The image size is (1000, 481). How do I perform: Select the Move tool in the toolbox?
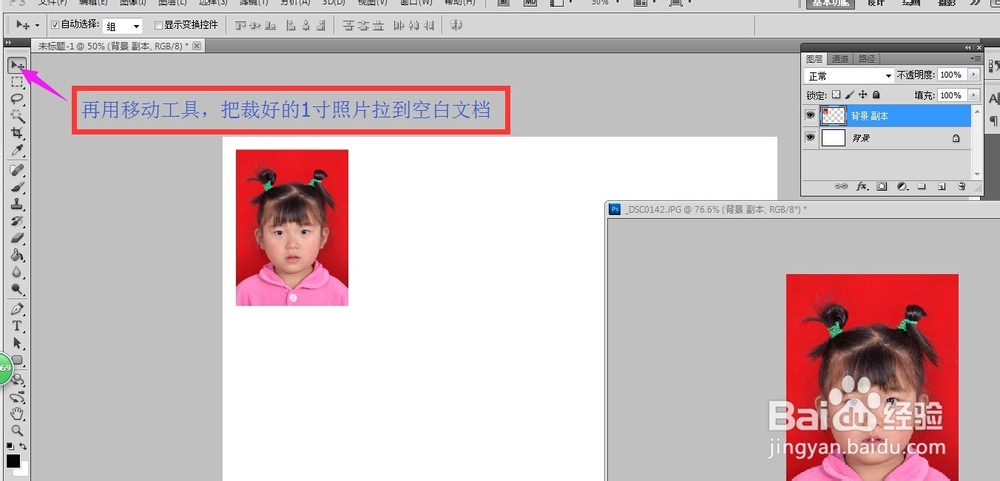click(17, 65)
